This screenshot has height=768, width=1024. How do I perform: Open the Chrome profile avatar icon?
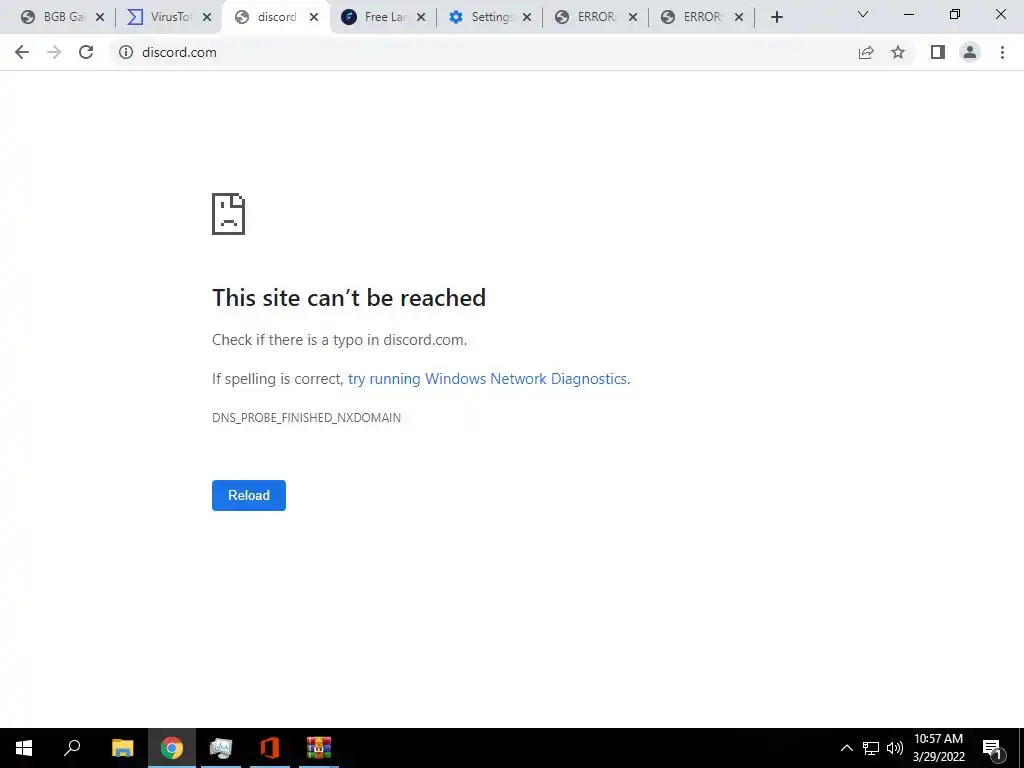[970, 52]
